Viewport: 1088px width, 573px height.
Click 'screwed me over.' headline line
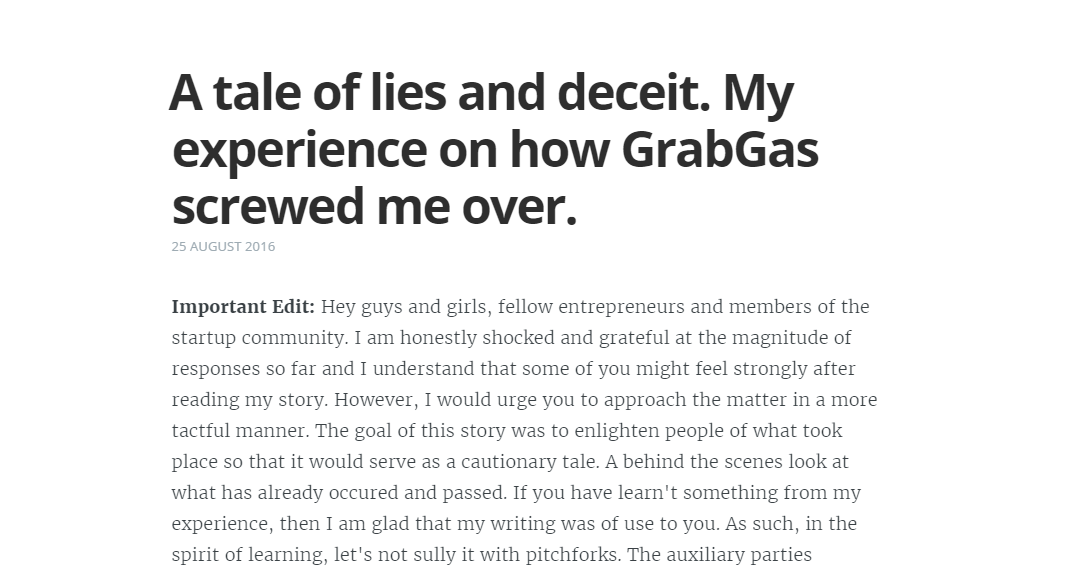[x=374, y=206]
